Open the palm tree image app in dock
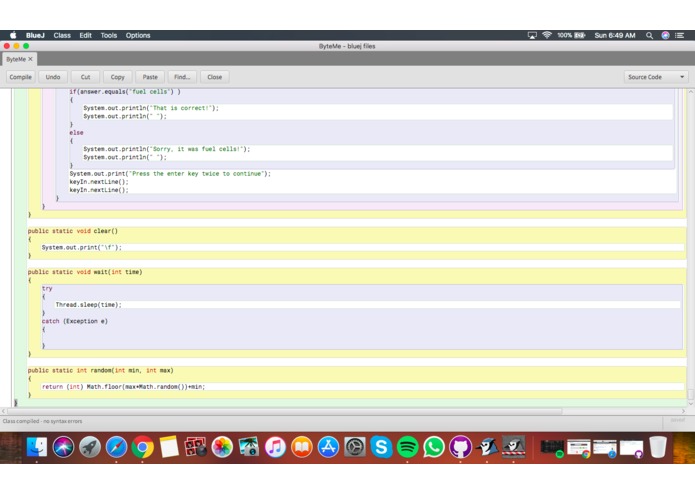 249,447
